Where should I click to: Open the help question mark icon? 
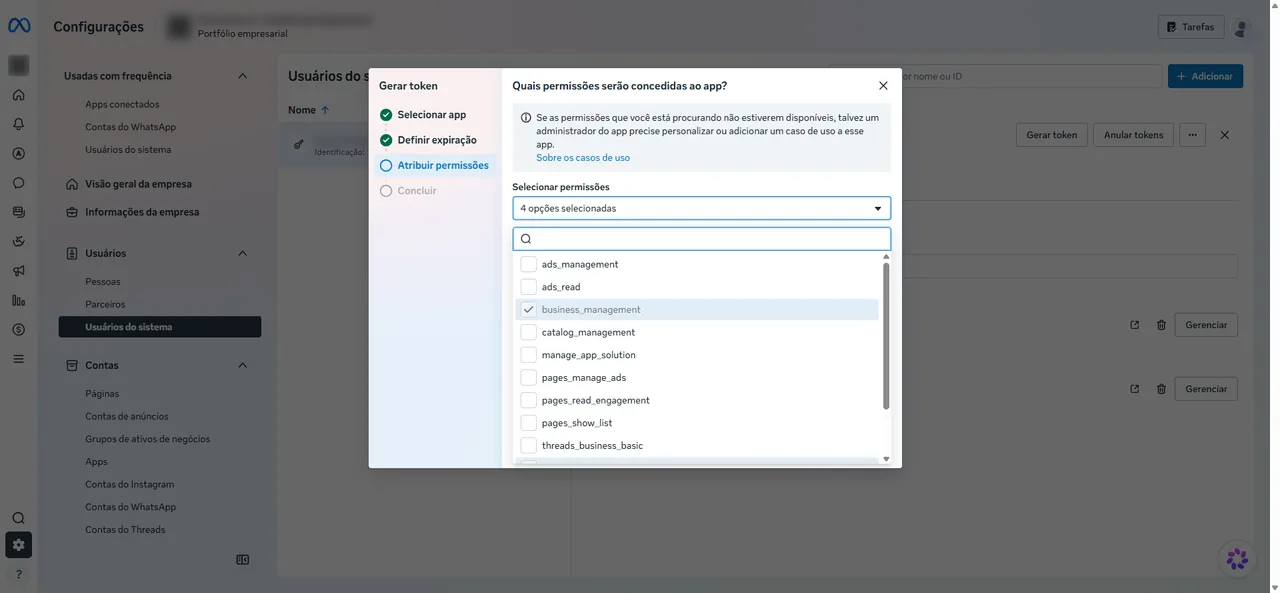point(18,574)
